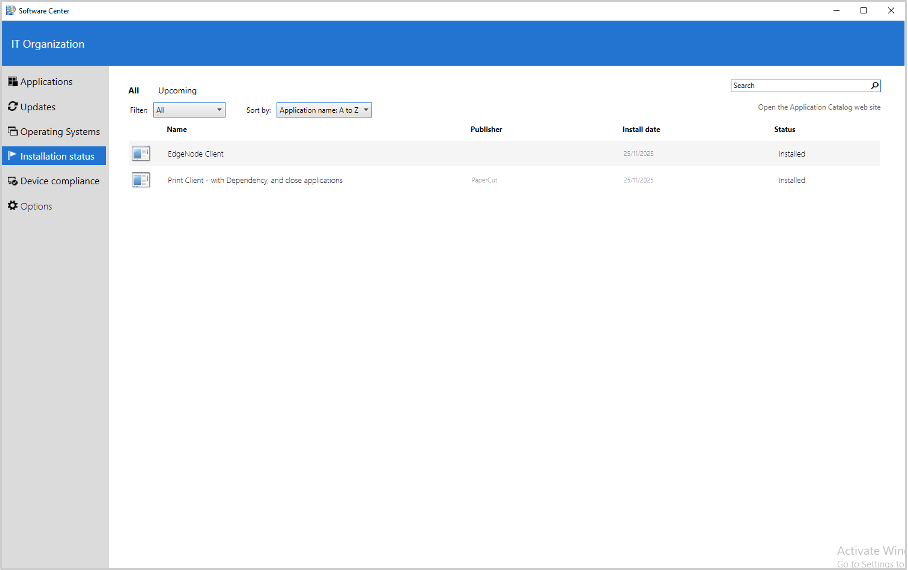Viewport: 908px width, 570px height.
Task: Open the Sort by dropdown
Action: pos(324,110)
